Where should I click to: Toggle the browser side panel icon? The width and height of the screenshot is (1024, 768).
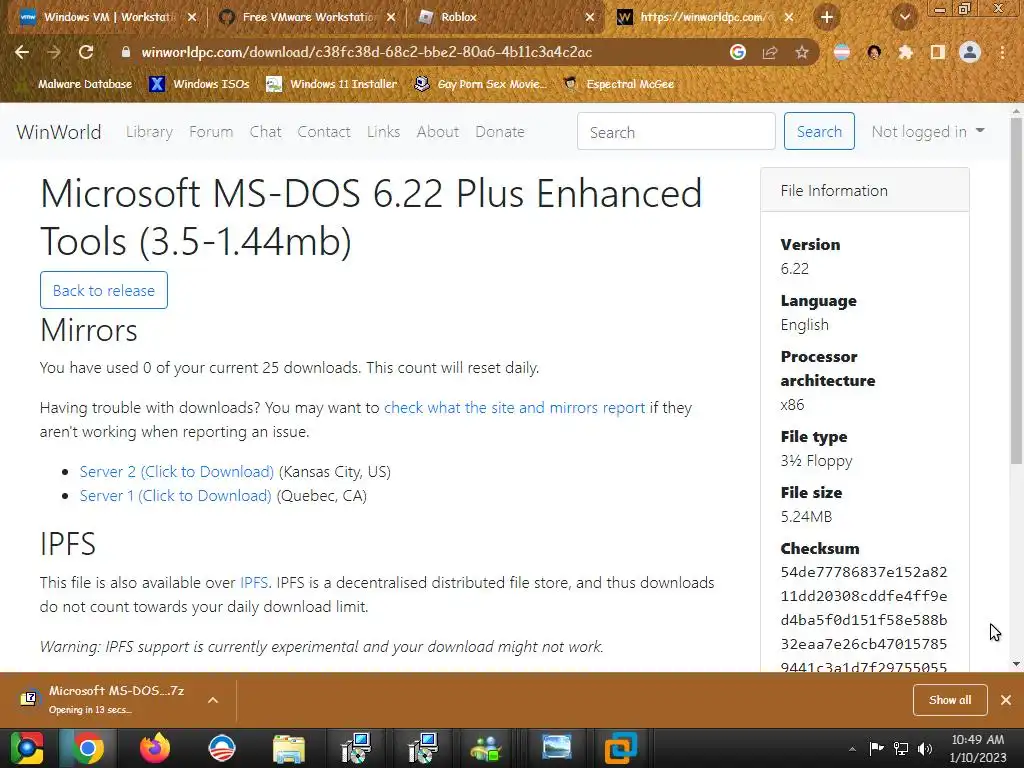click(938, 52)
